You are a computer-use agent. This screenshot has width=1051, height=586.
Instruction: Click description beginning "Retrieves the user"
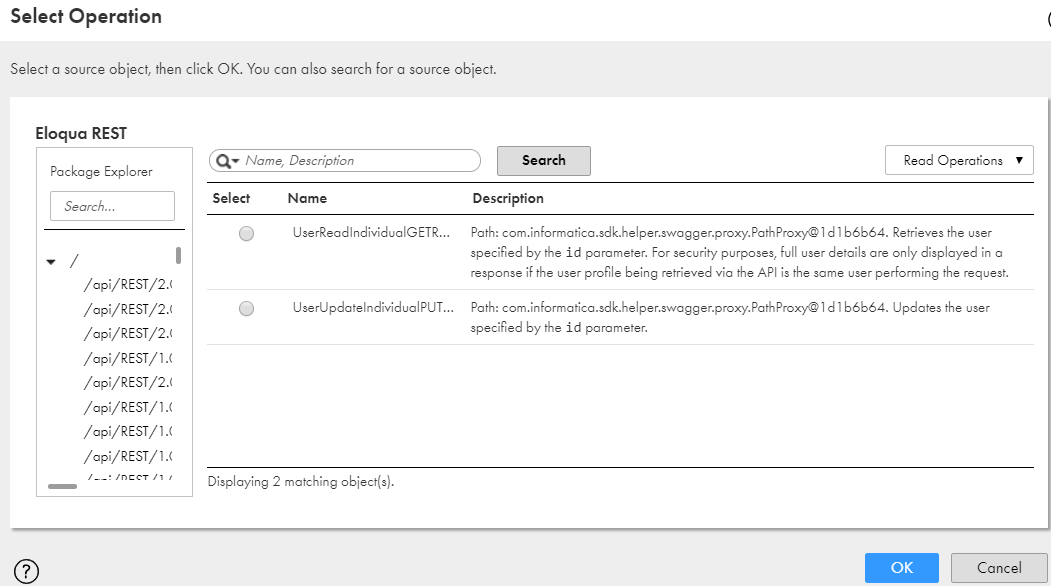click(739, 252)
